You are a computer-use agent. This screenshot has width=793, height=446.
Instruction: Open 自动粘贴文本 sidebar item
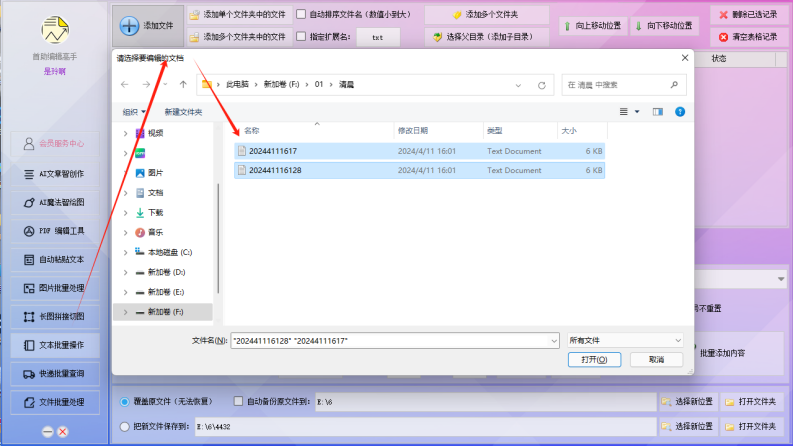click(55, 259)
